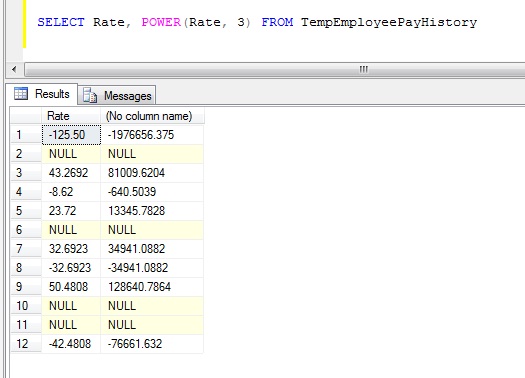Click row header number 9
Screen dimensions: 525x378
26,287
